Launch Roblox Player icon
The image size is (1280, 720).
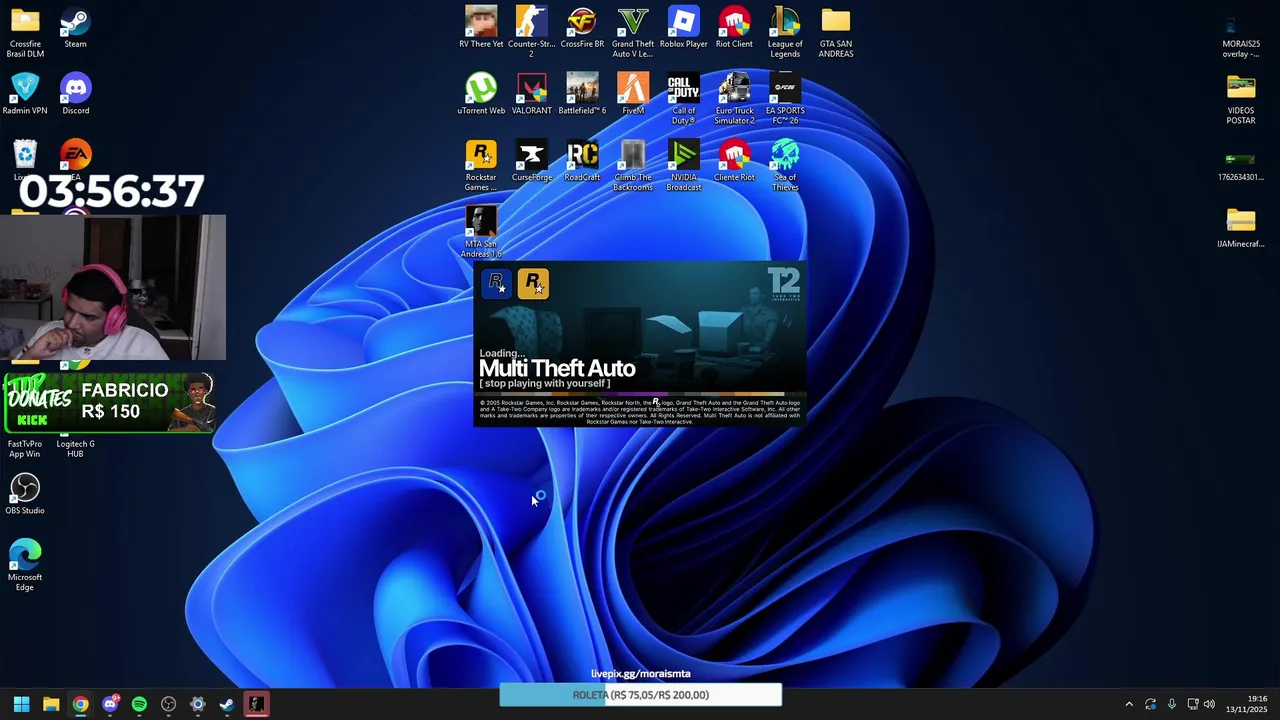pyautogui.click(x=684, y=27)
